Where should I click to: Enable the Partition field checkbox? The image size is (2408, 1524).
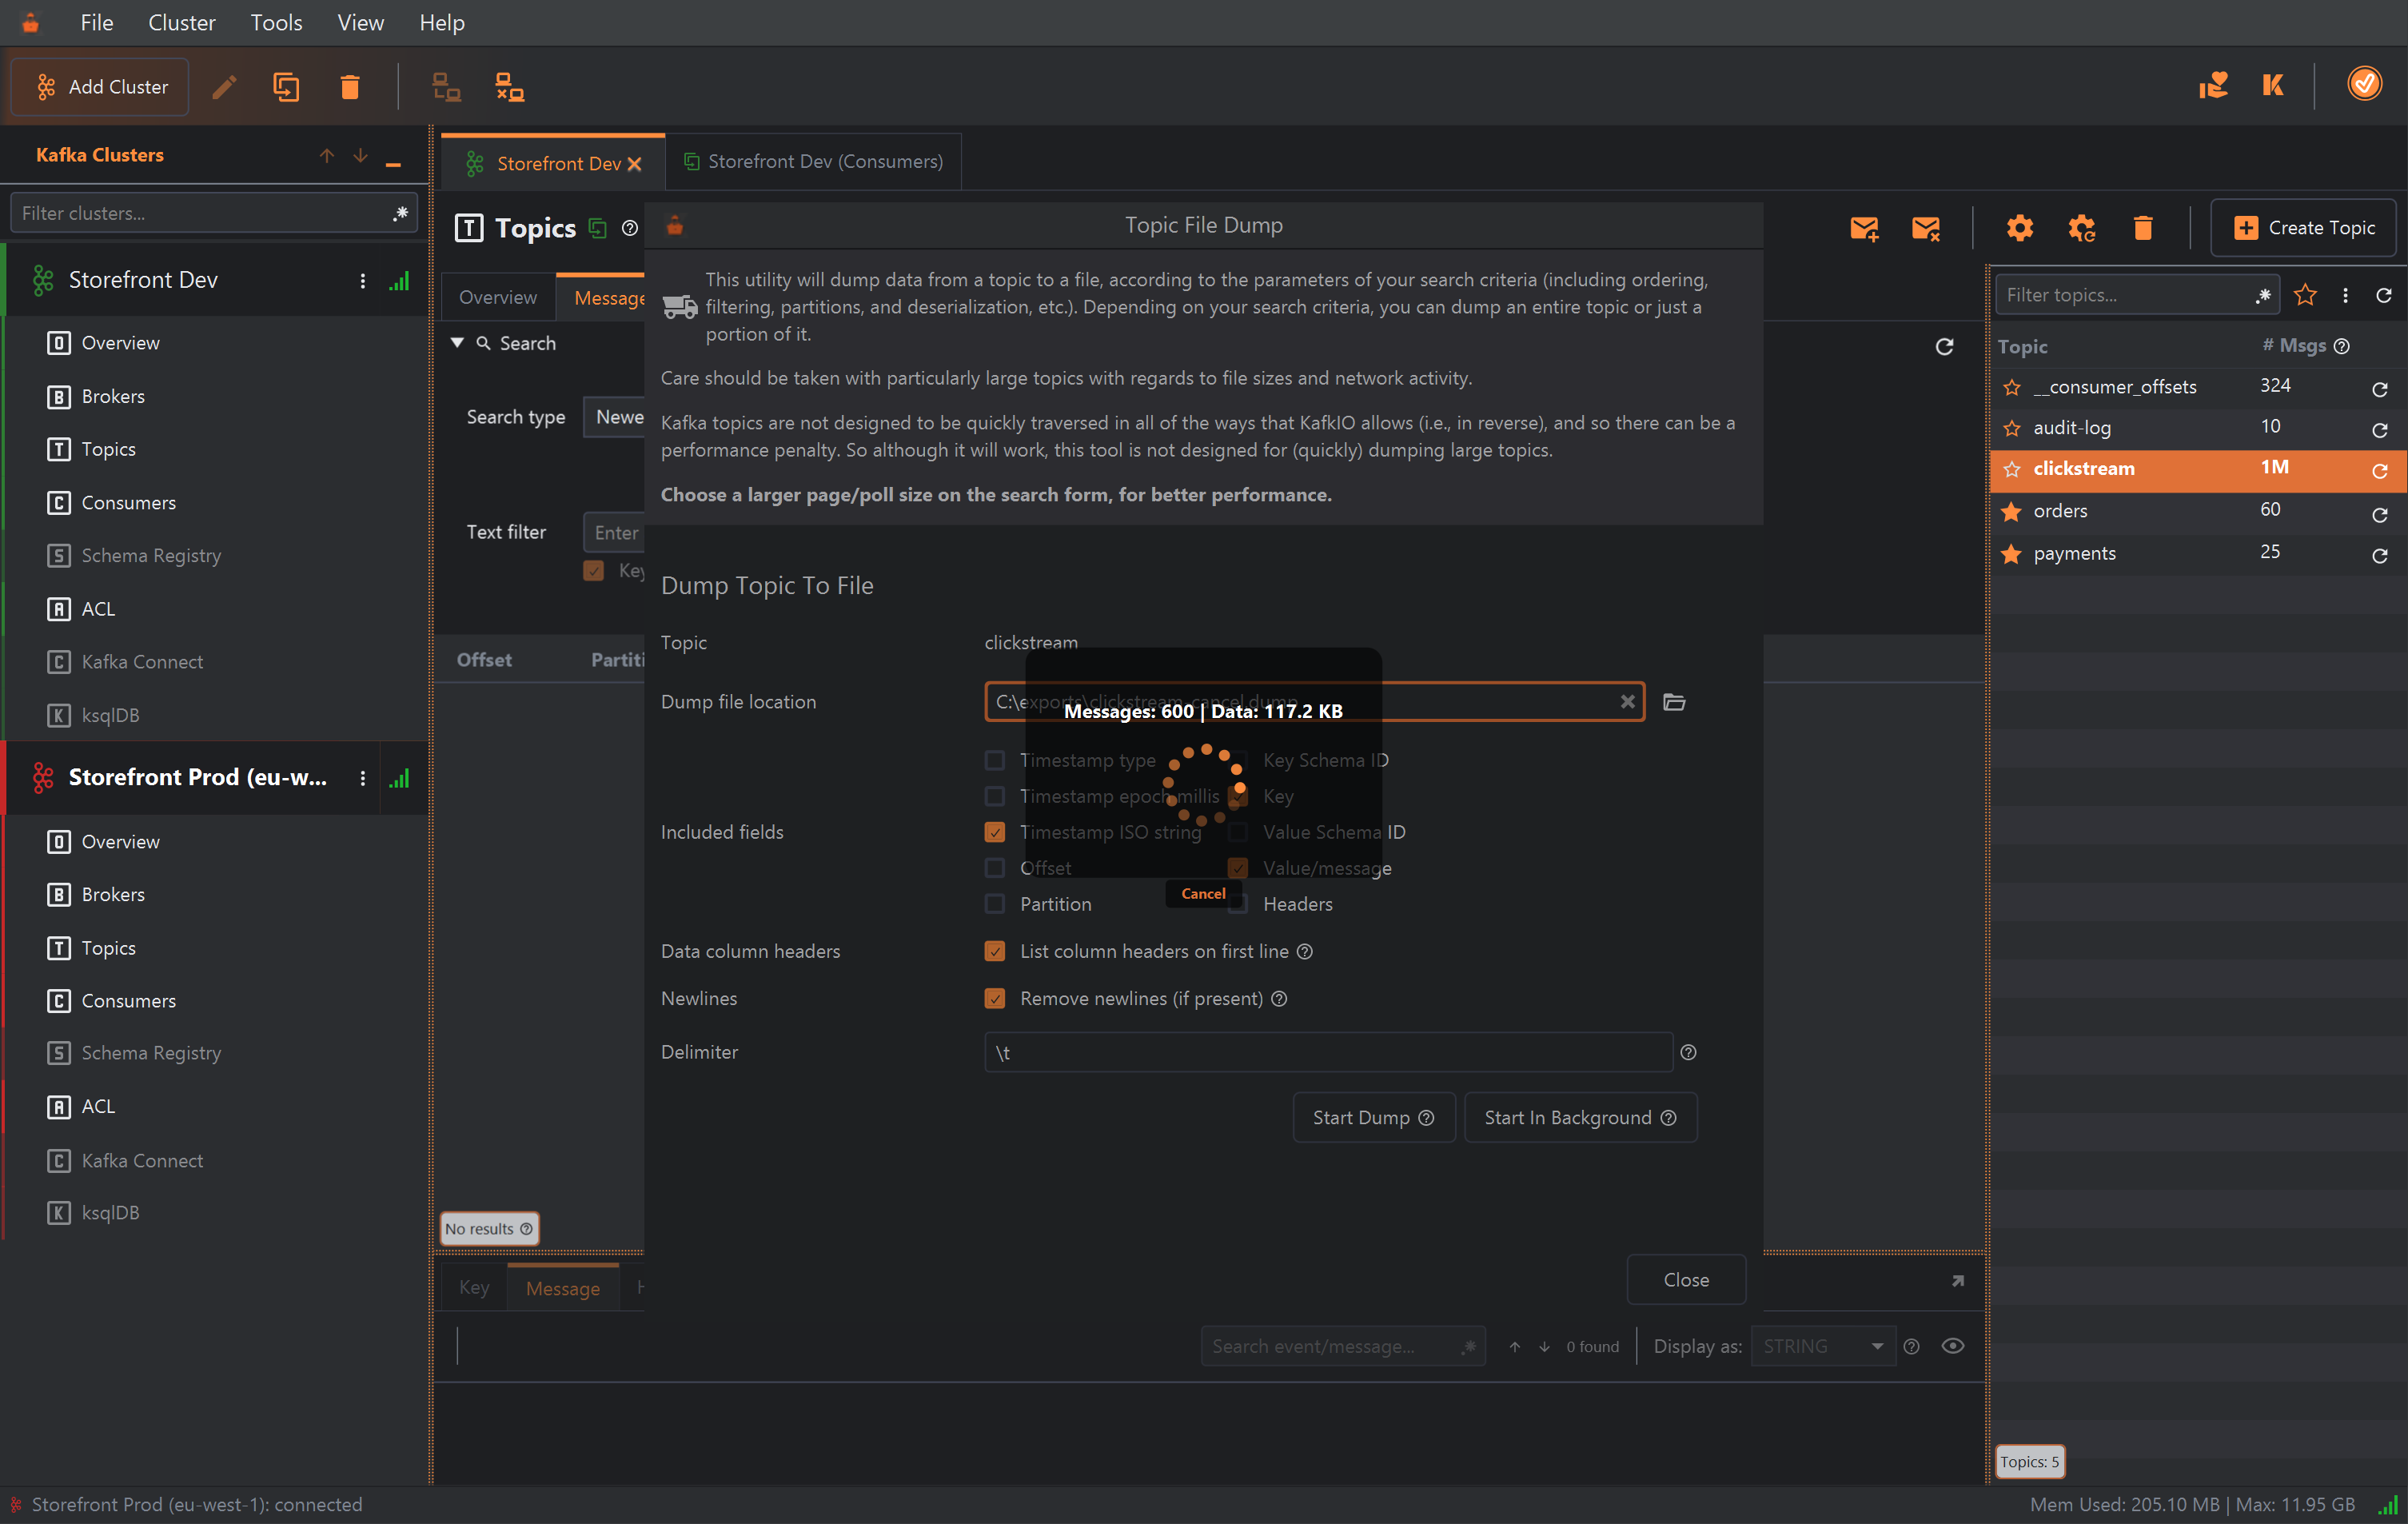[995, 904]
